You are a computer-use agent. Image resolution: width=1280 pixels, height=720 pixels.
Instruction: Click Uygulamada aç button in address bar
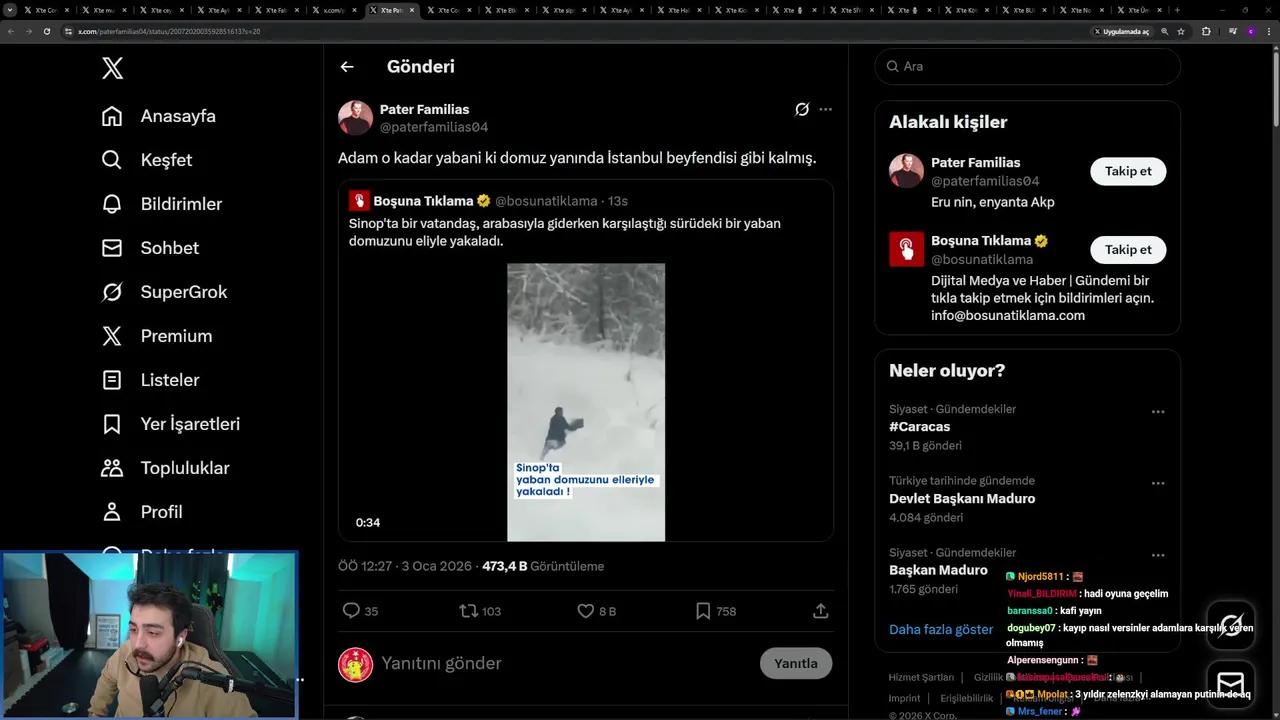tap(1121, 31)
